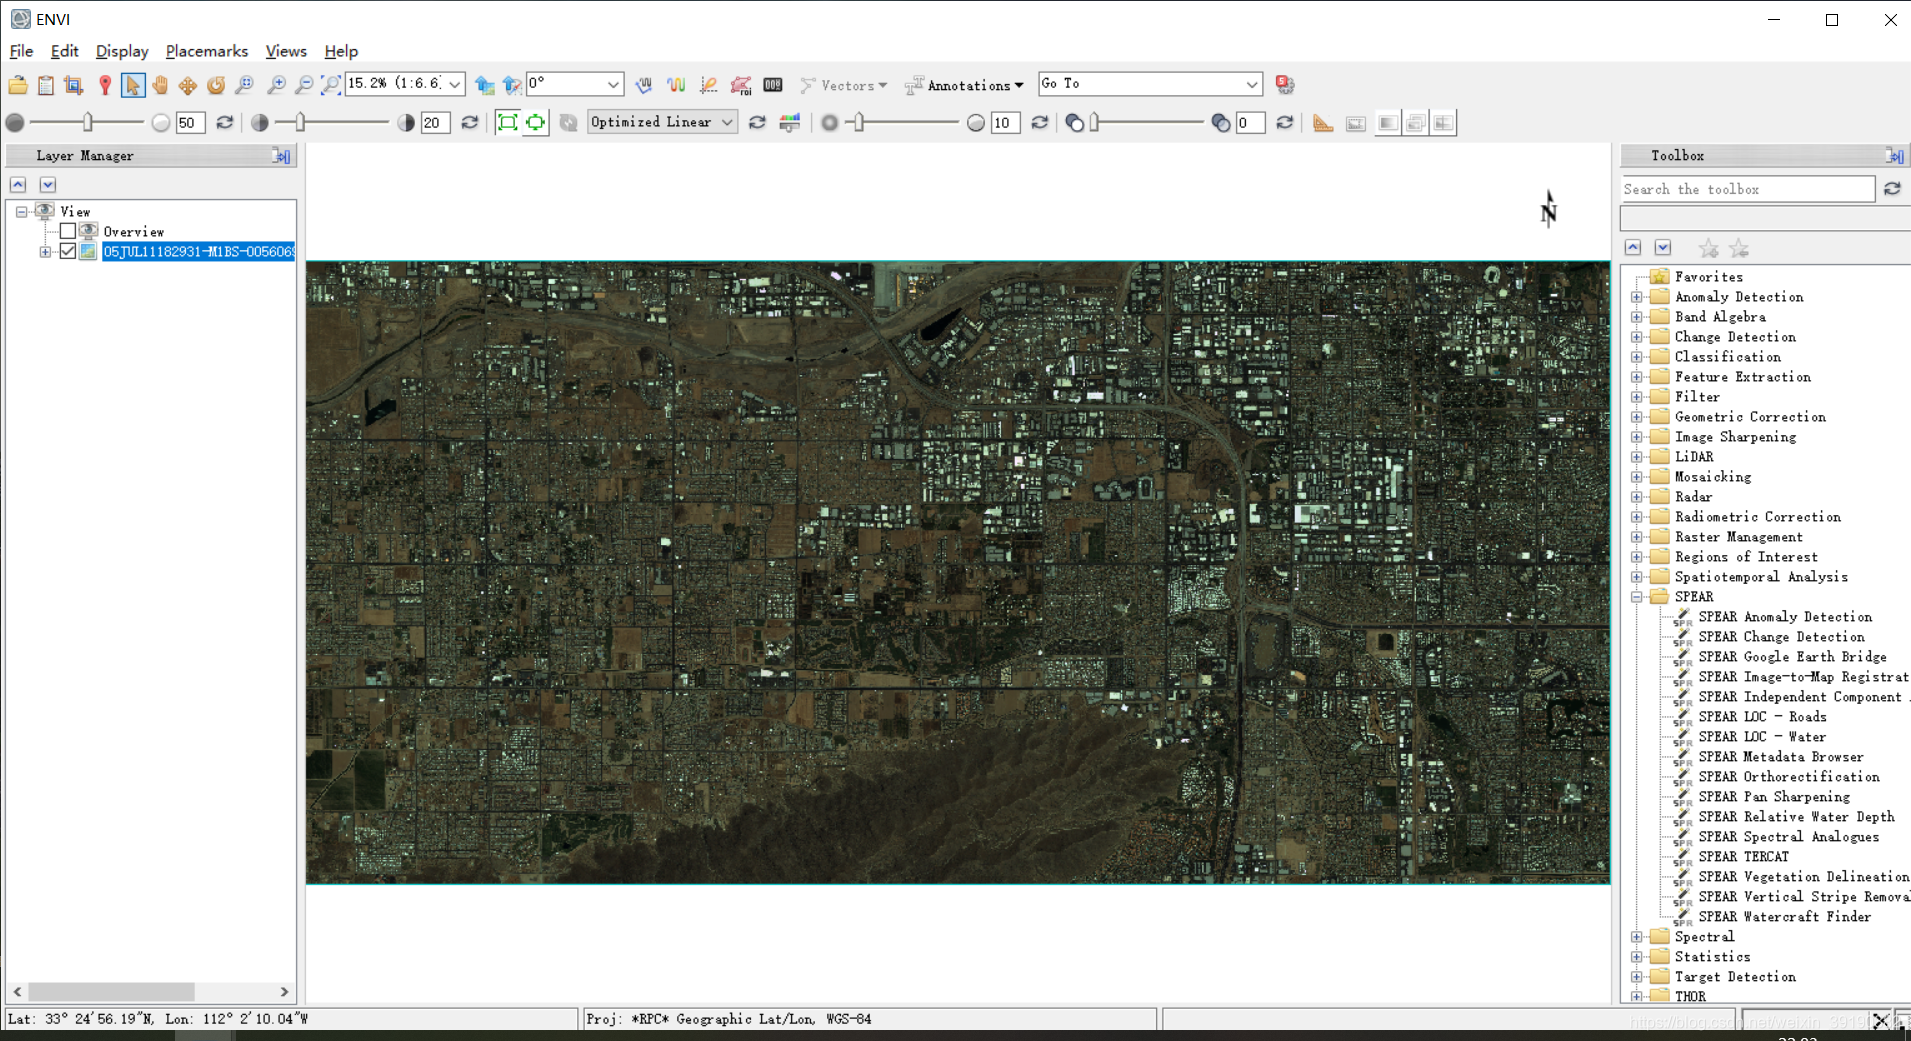Screen dimensions: 1911x1041
Task: Open the File menu
Action: coord(21,51)
